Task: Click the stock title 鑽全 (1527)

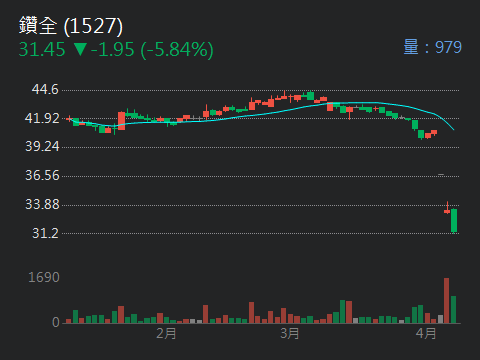Action: [71, 26]
